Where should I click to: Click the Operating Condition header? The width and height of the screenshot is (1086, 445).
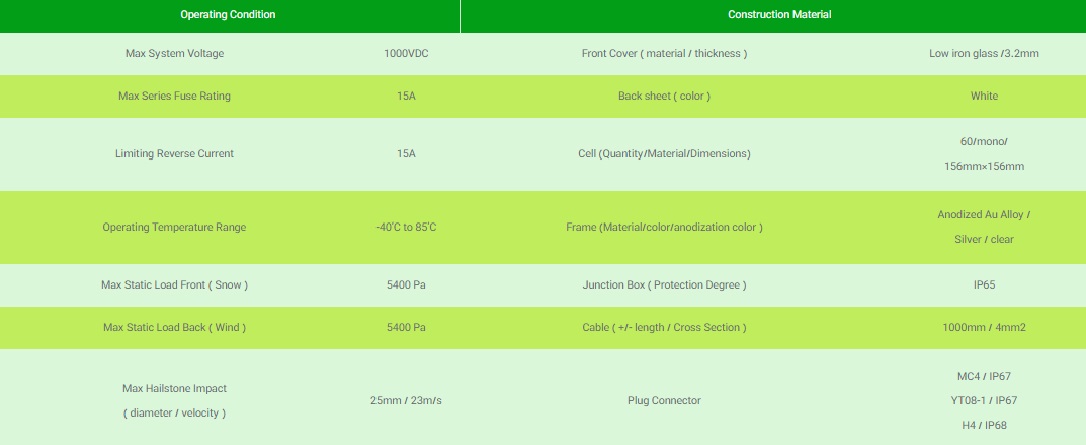point(228,15)
